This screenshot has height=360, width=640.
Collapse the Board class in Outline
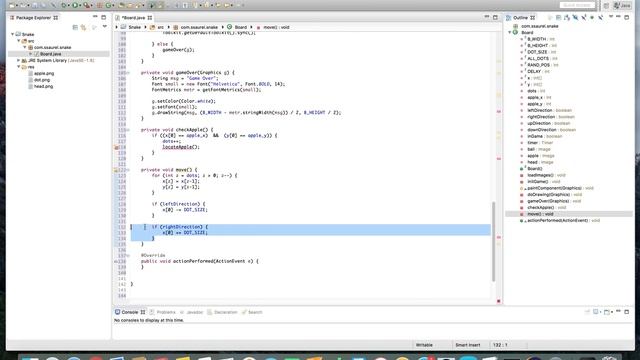tap(510, 32)
